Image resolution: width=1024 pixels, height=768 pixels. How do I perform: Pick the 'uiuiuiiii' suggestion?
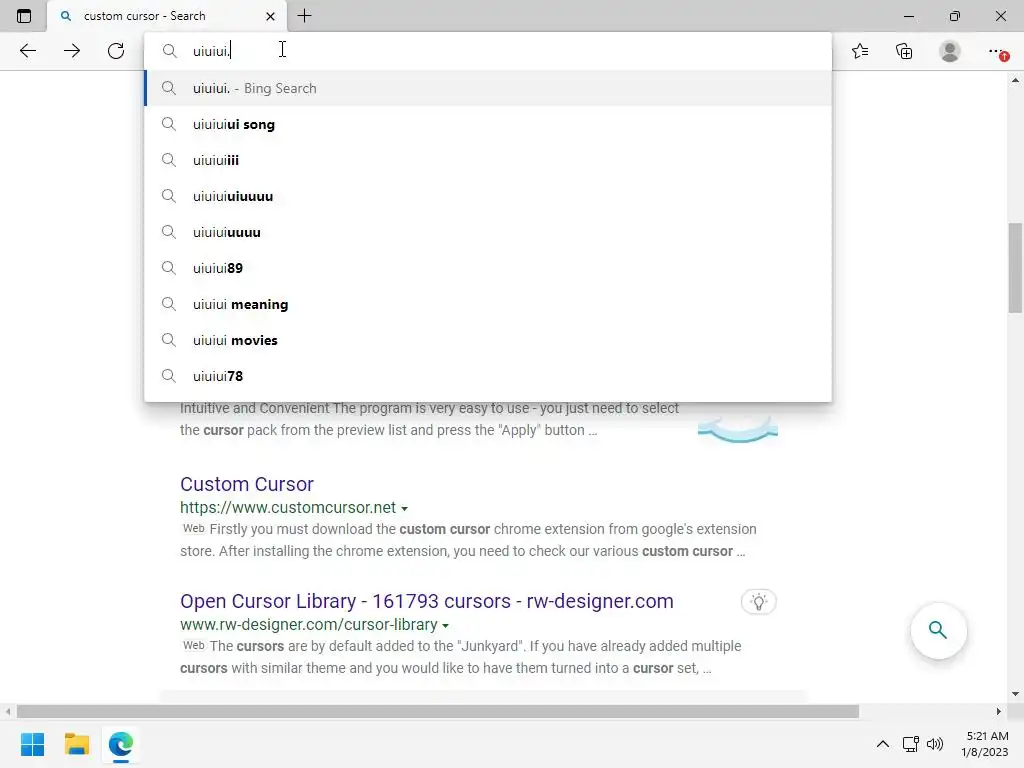coord(488,160)
